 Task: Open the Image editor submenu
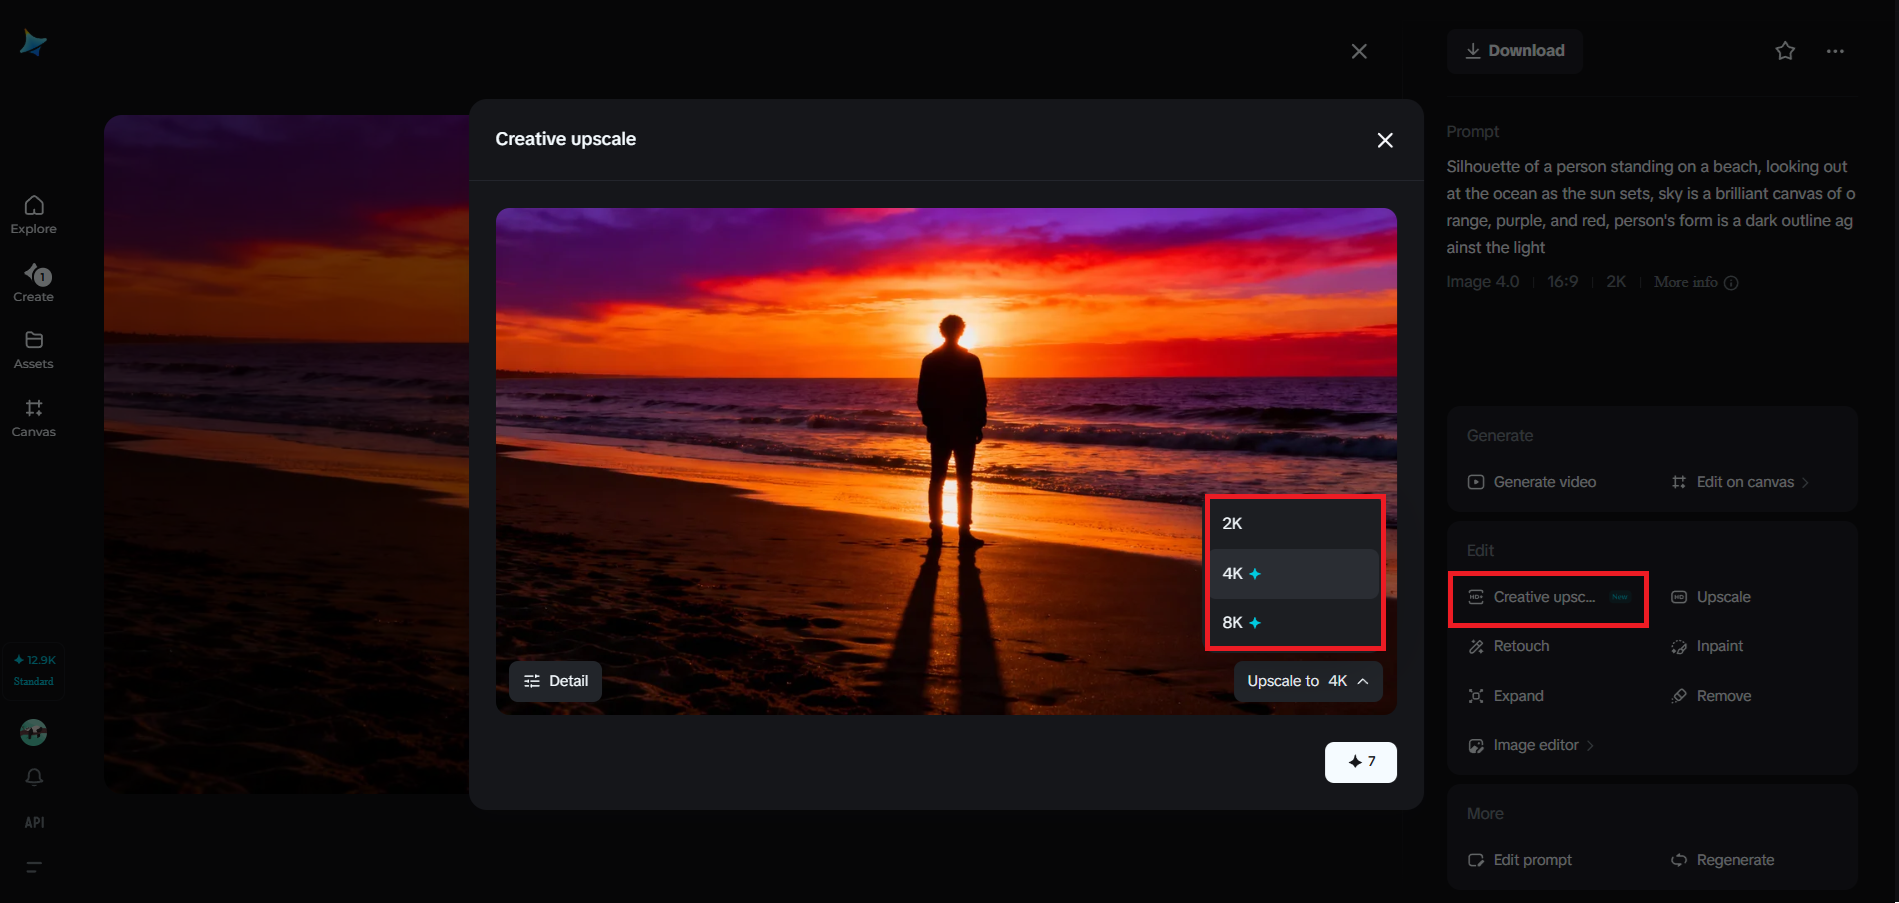1535,744
